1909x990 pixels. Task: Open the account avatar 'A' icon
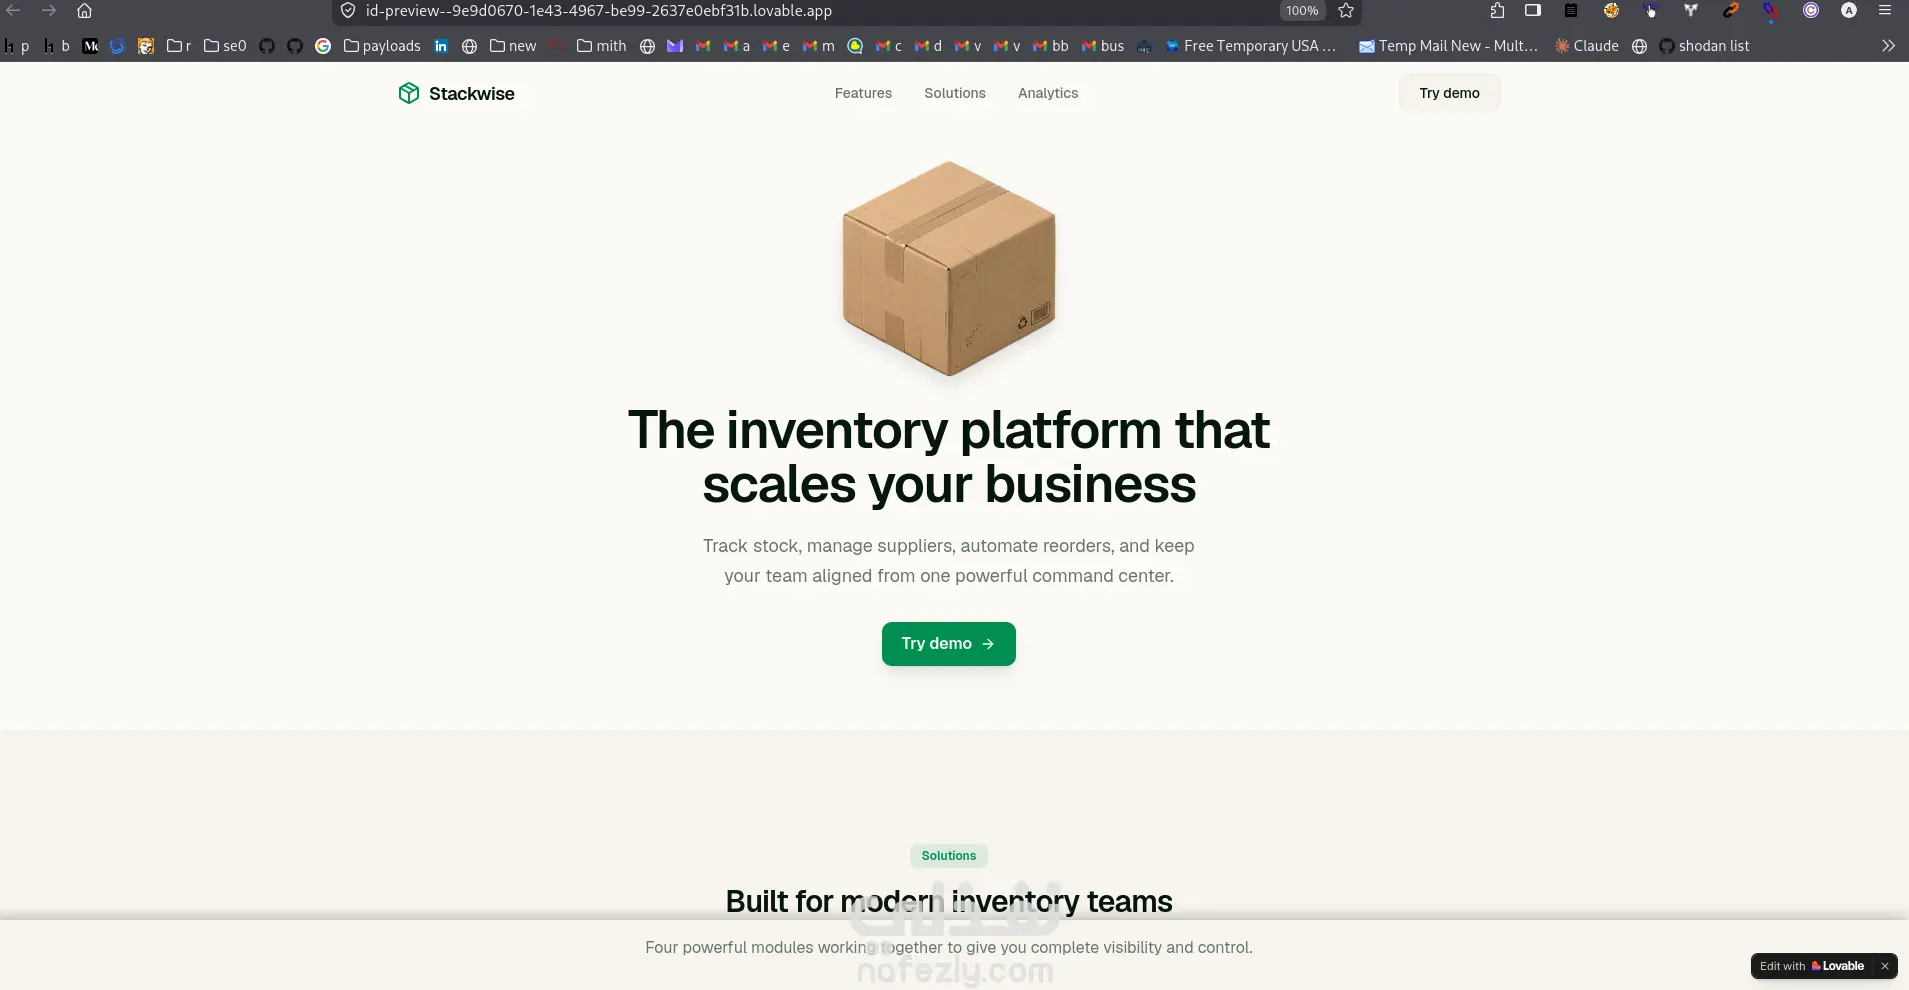pos(1849,11)
